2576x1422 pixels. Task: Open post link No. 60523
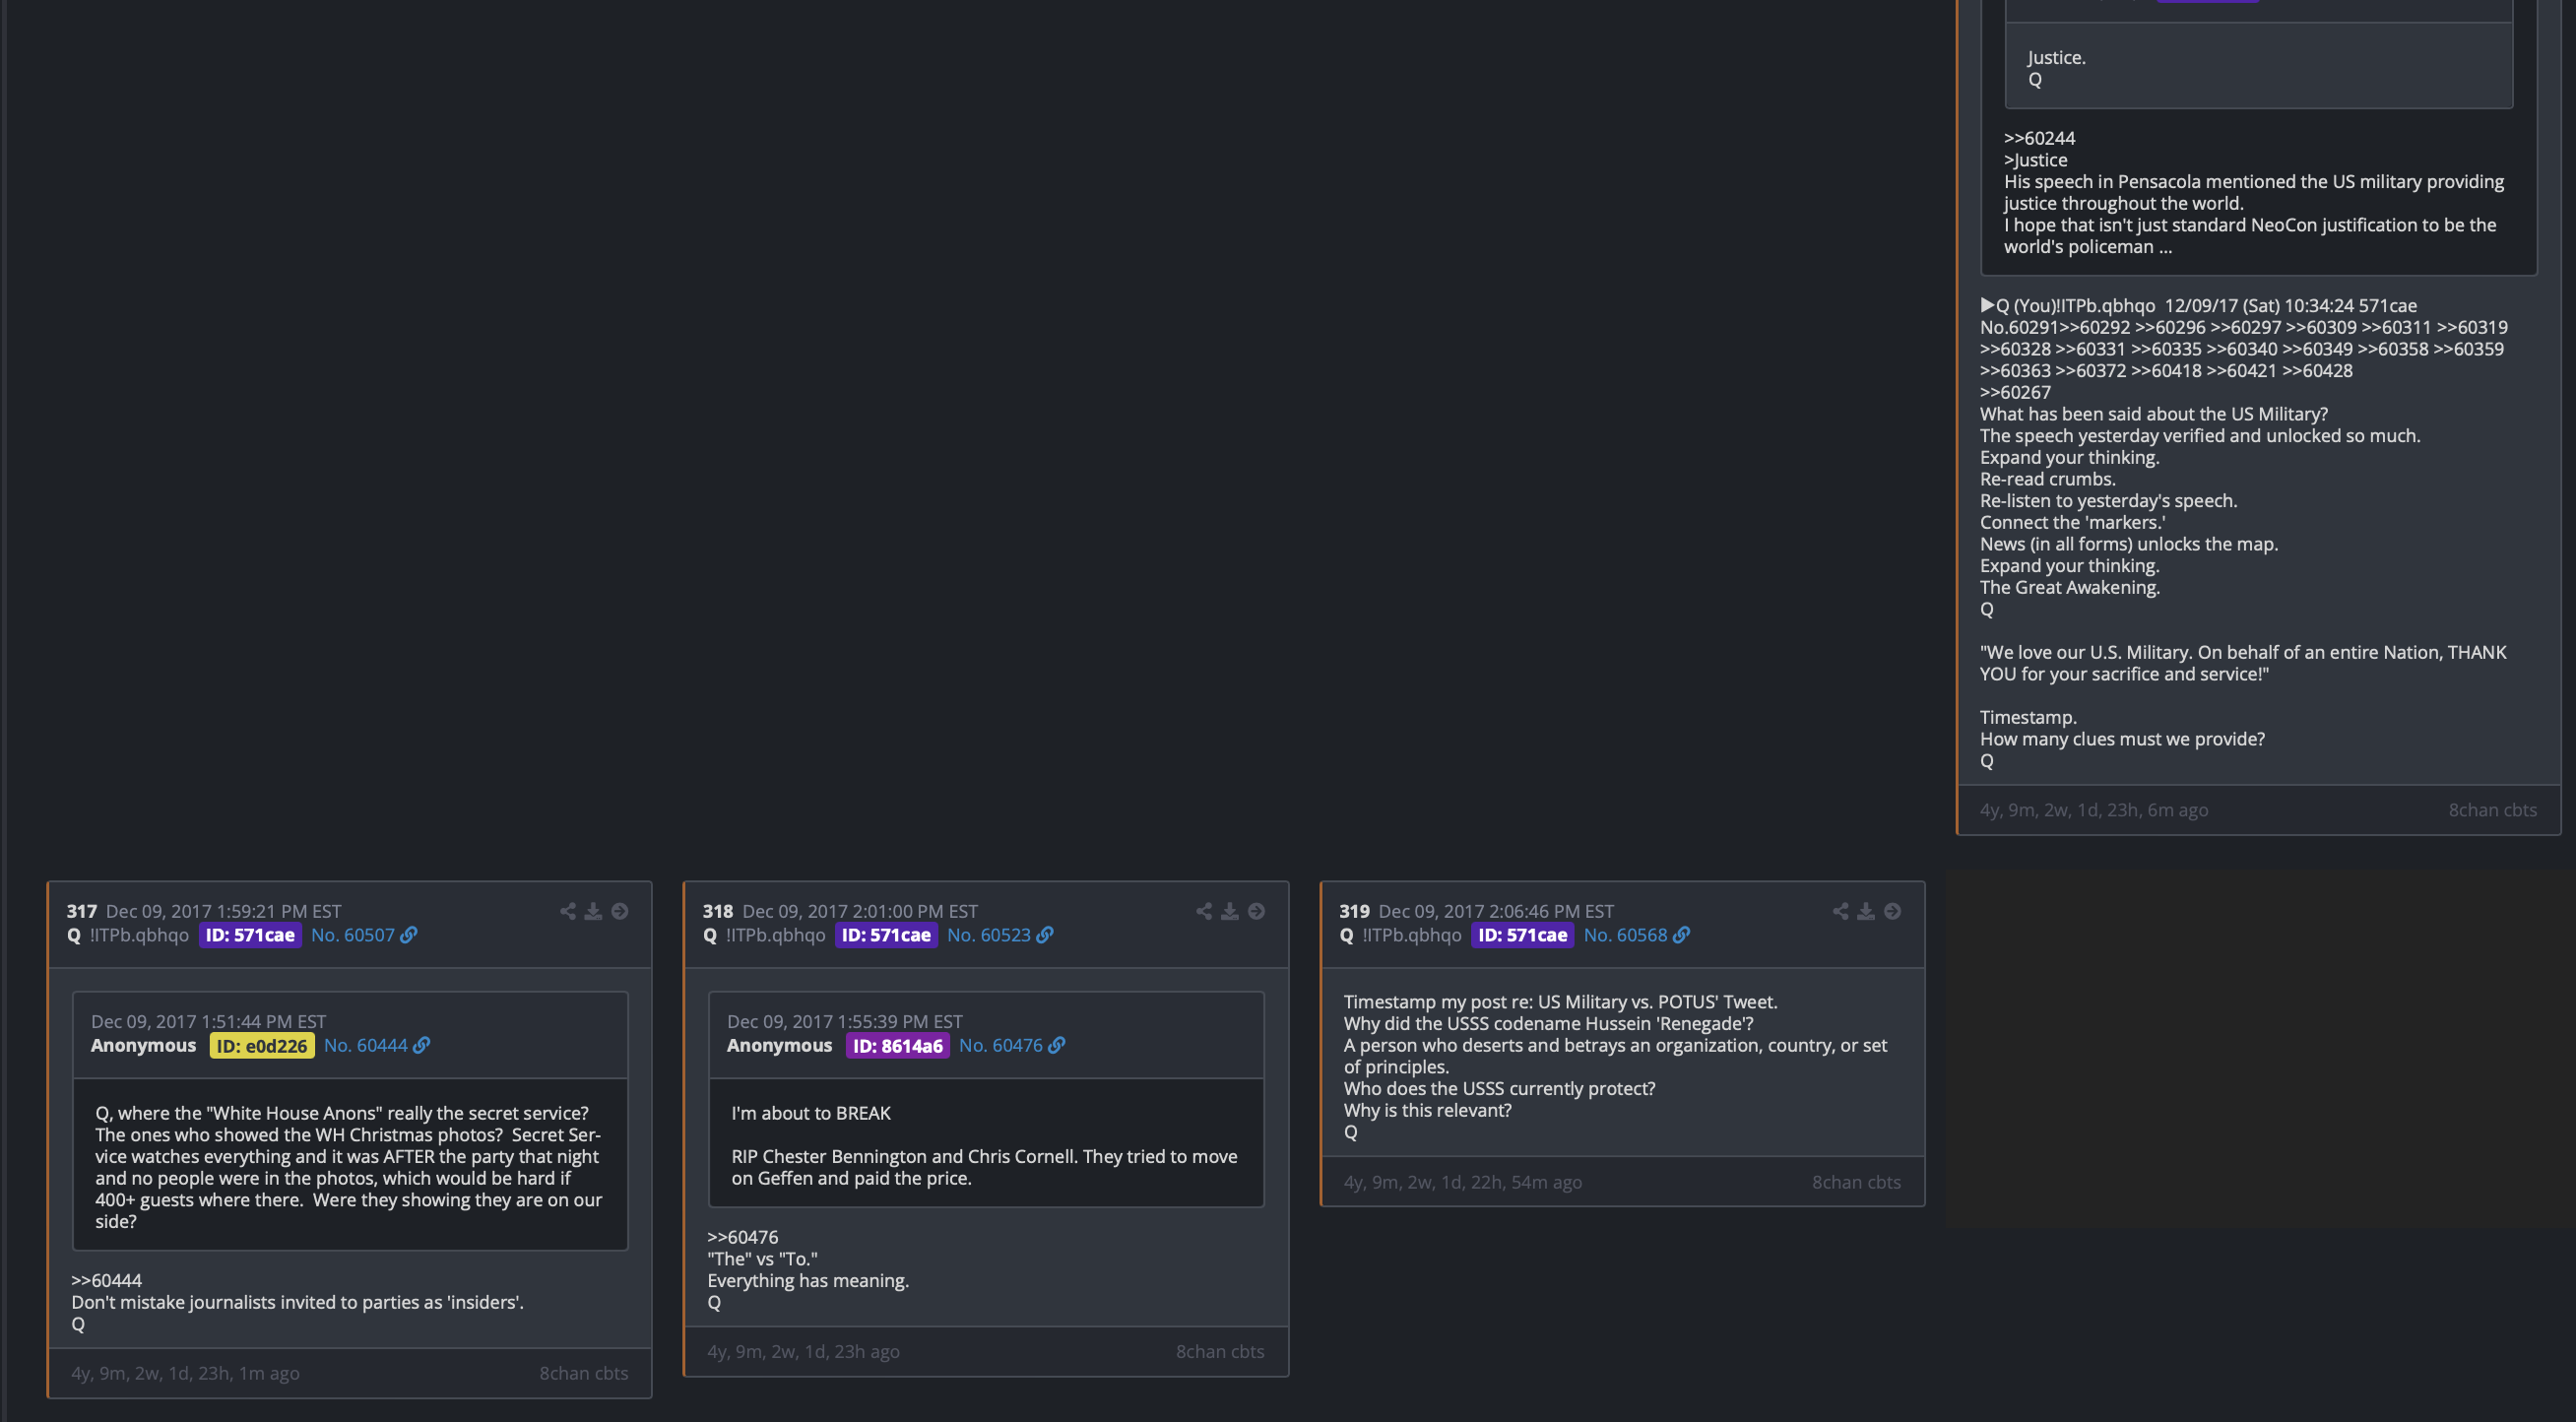tap(989, 935)
